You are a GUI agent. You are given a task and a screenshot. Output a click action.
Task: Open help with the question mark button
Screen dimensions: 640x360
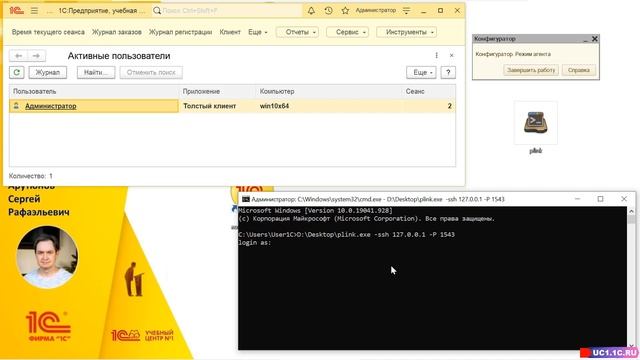(x=448, y=72)
